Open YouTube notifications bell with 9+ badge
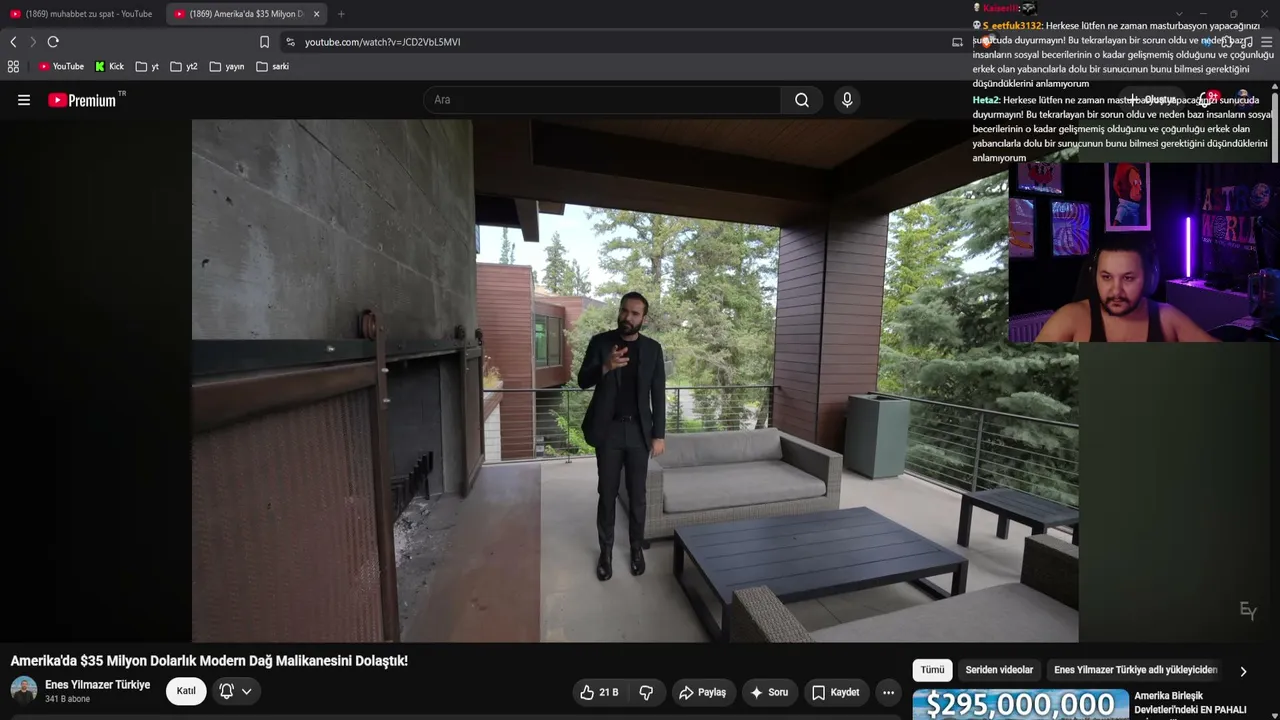The width and height of the screenshot is (1280, 720). (1207, 100)
